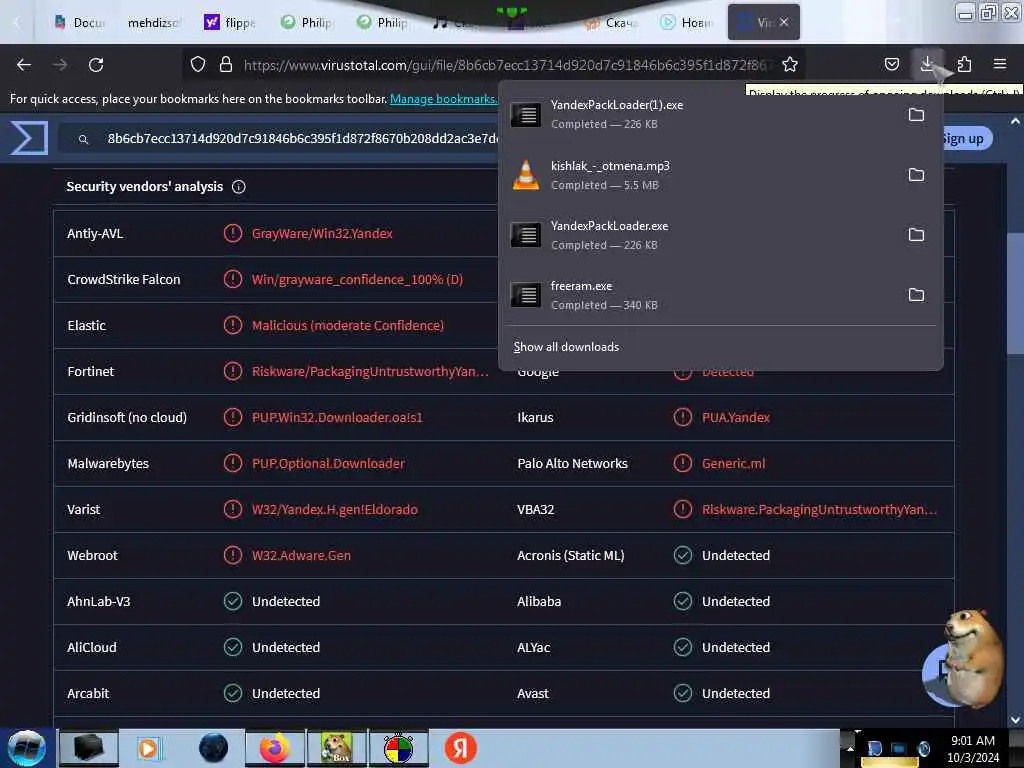The width and height of the screenshot is (1024, 768).
Task: Click the check icon for AhnLab-V3
Action: coord(232,601)
